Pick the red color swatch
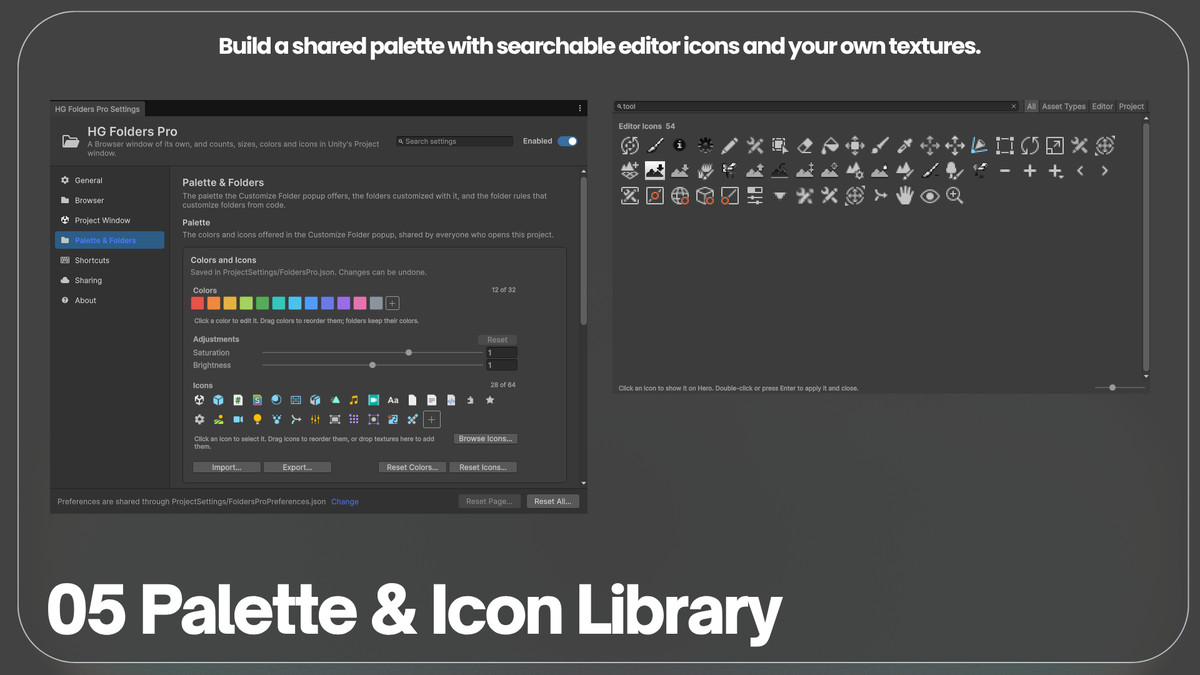Image resolution: width=1200 pixels, height=675 pixels. pos(198,303)
